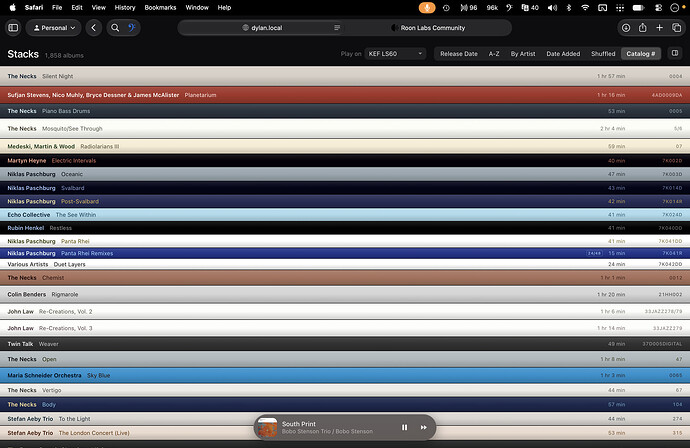Screen dimensions: 690x448
Task: Open the screen mirroring menu bar icon
Action: coord(602,7)
